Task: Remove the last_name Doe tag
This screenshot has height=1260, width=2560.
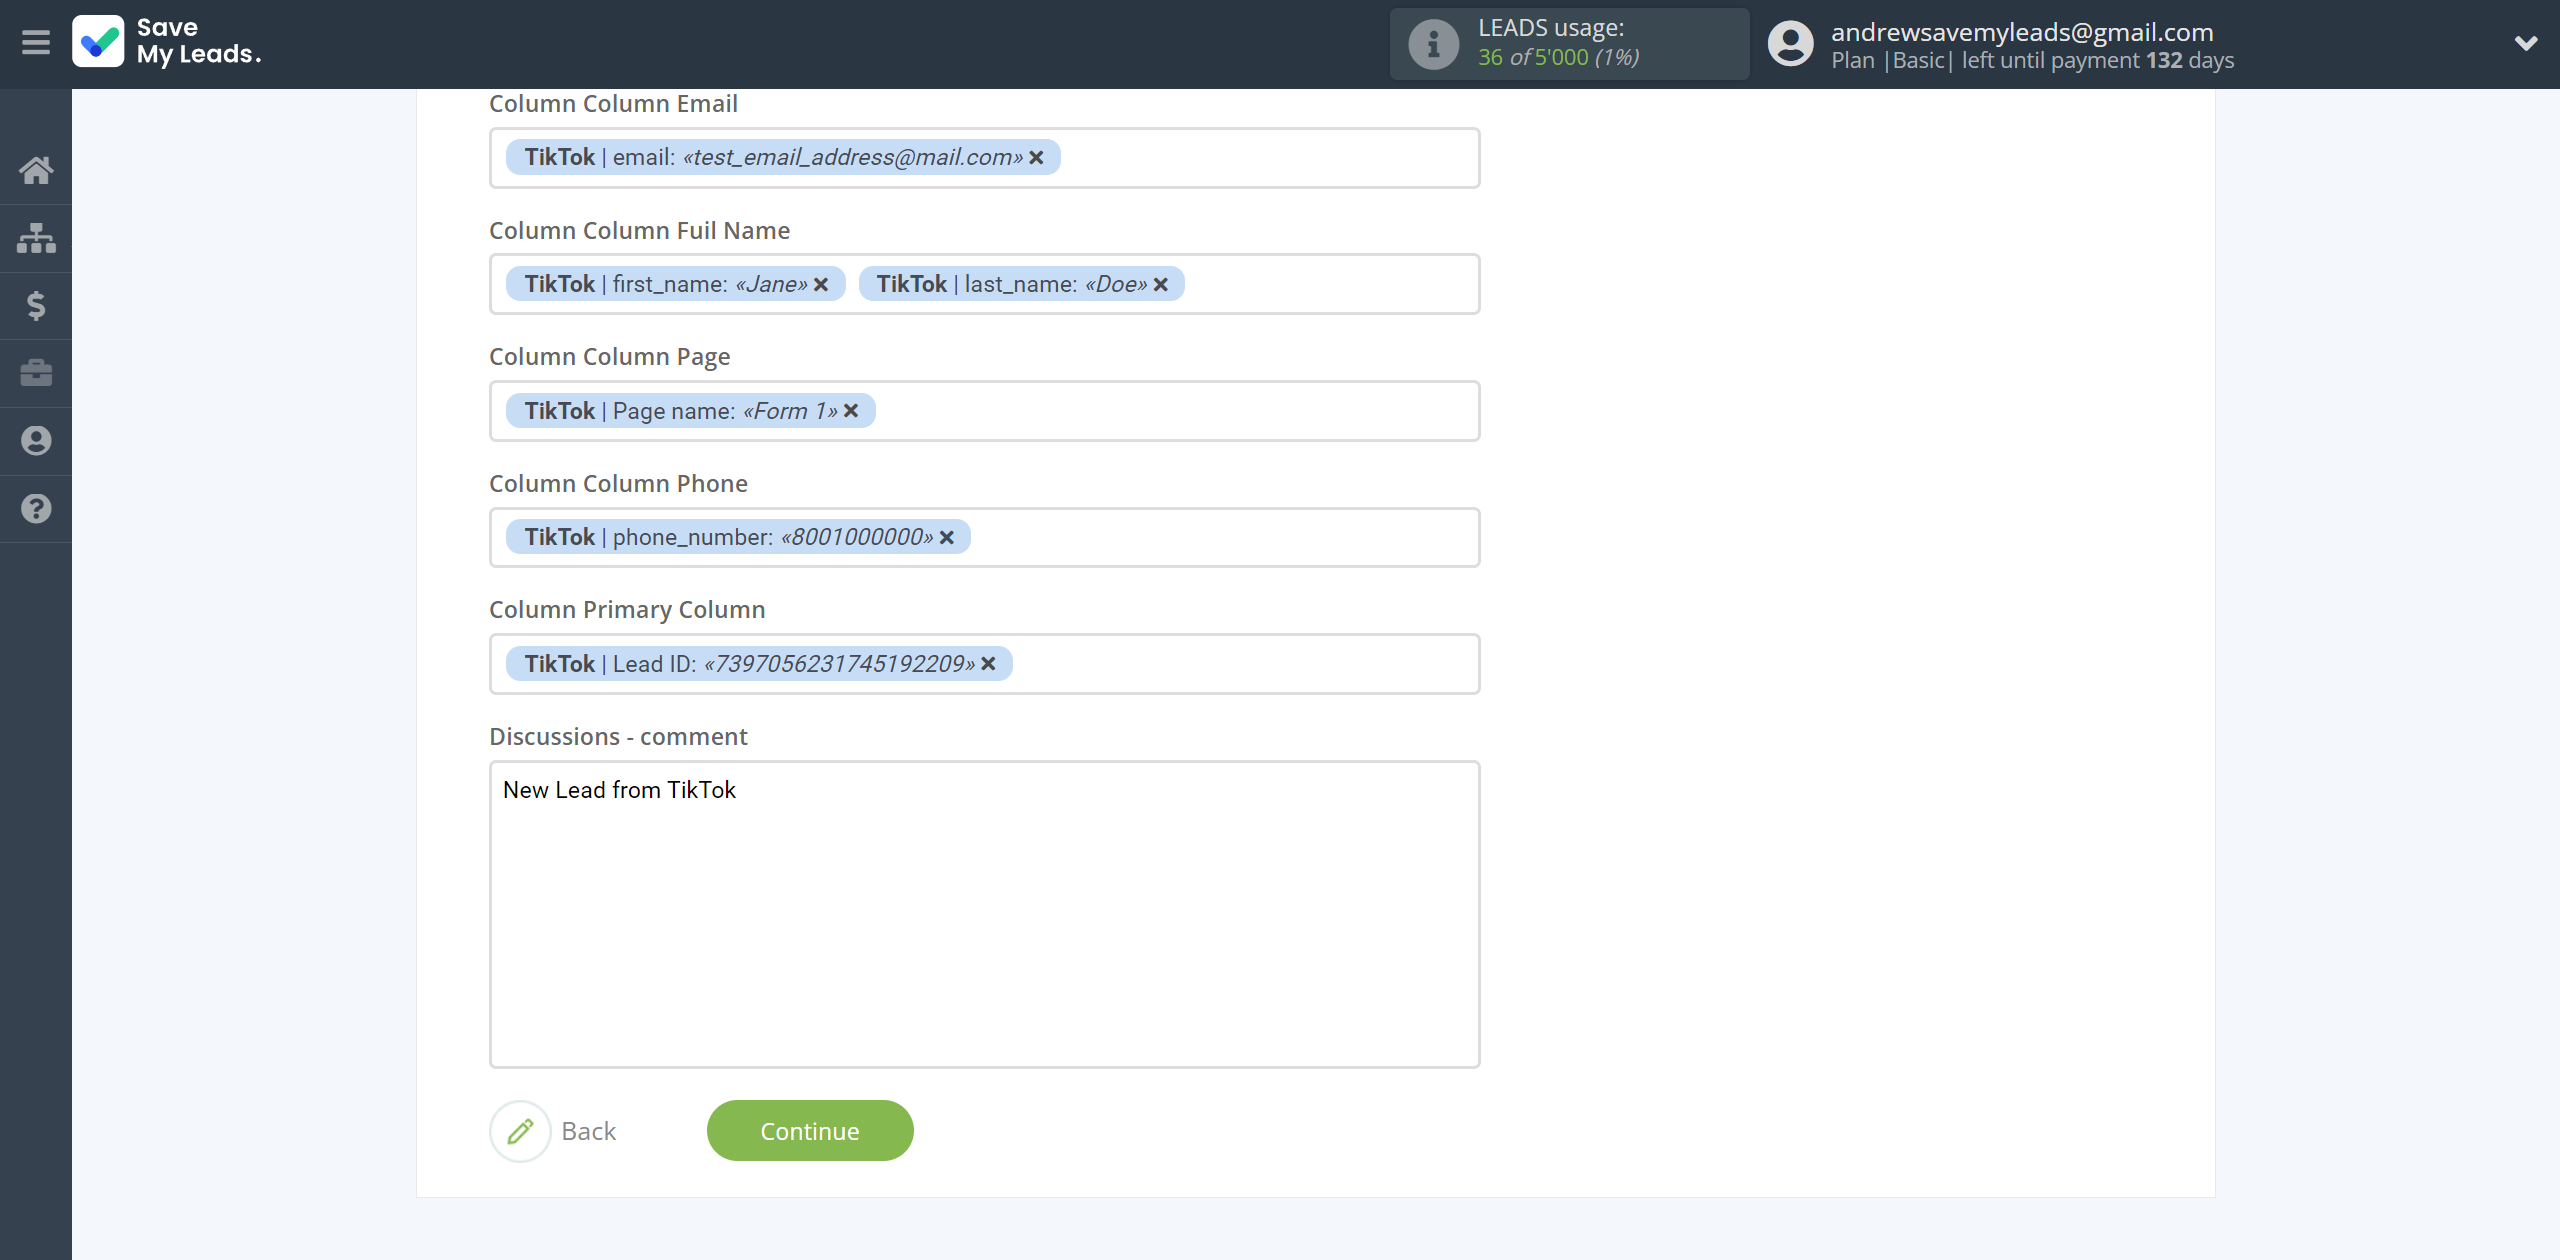Action: 1161,285
